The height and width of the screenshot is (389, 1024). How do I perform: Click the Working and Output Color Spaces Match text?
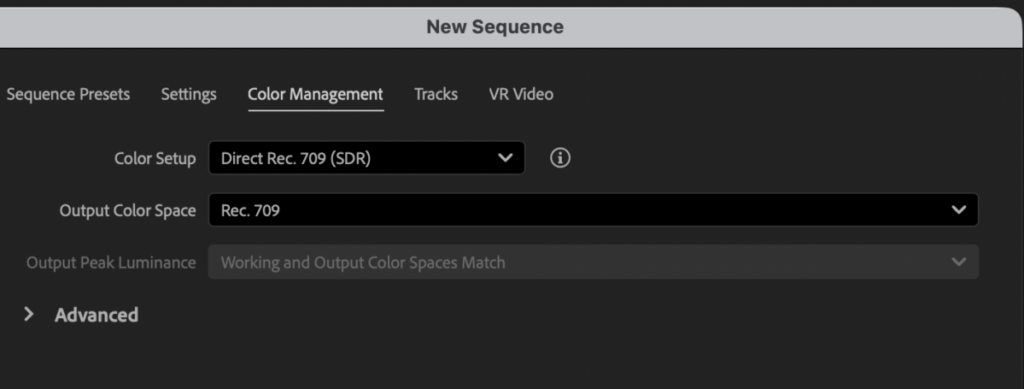tap(363, 263)
